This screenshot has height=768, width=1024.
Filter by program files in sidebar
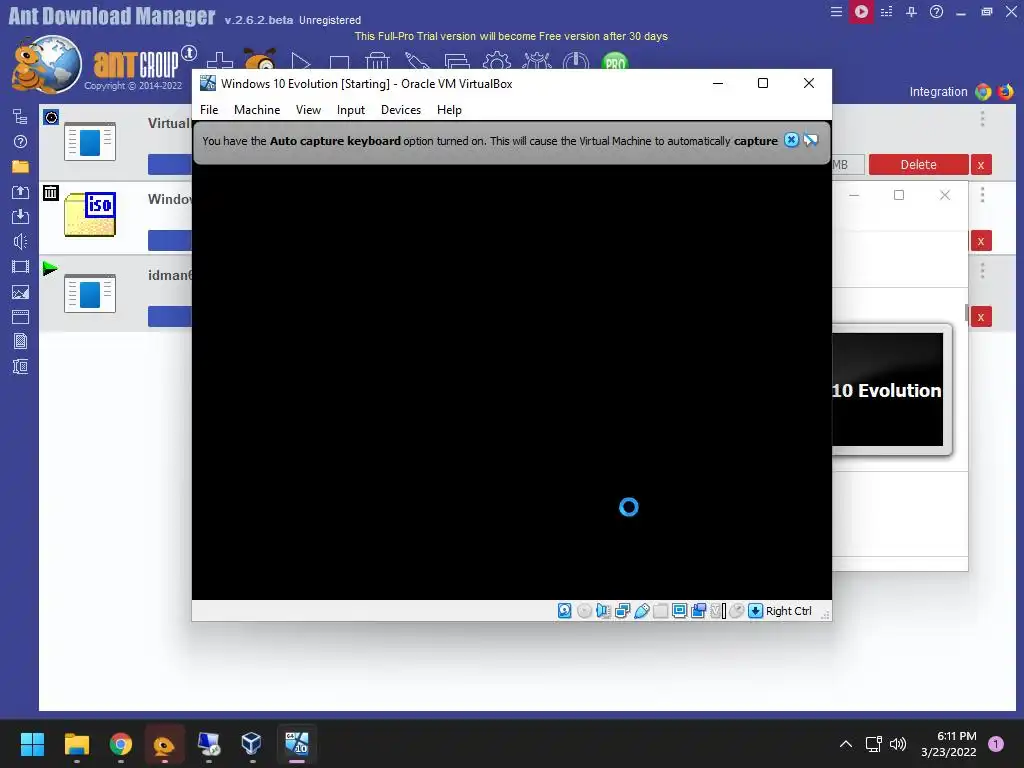coord(20,317)
